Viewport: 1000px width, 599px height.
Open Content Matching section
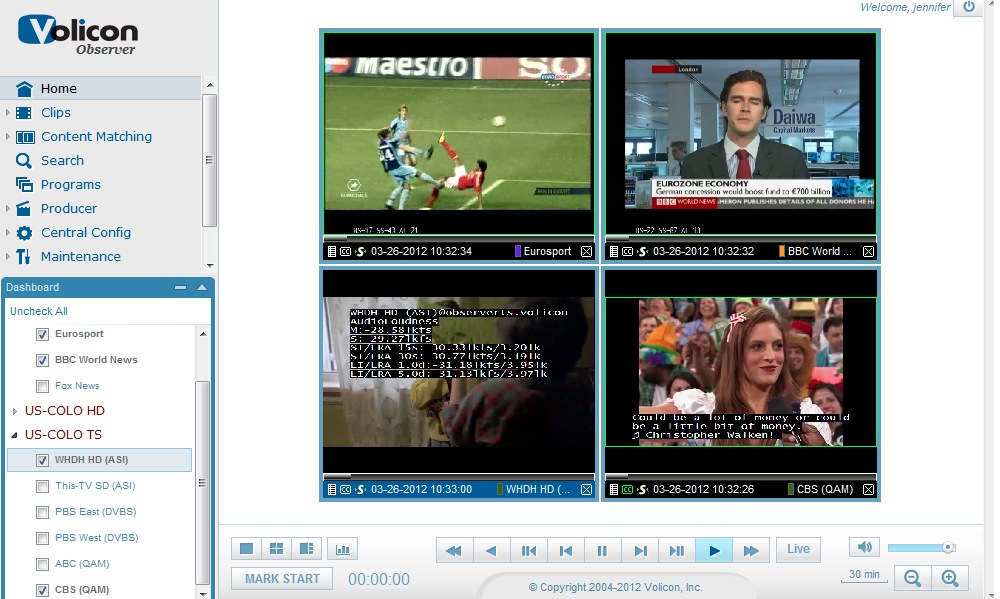(96, 137)
